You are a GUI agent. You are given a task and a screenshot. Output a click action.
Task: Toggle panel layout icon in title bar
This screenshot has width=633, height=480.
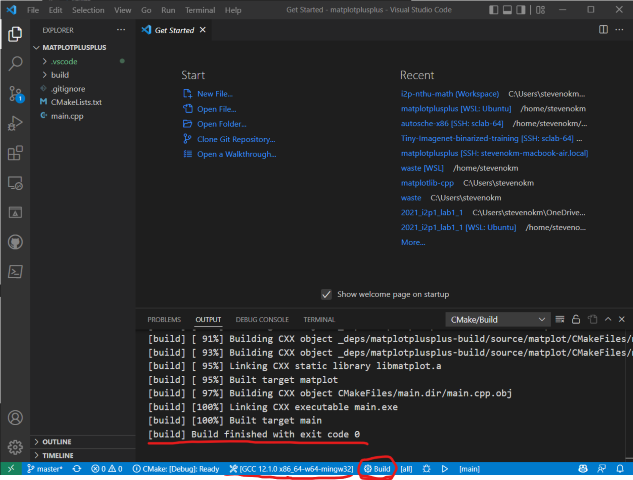pos(507,10)
